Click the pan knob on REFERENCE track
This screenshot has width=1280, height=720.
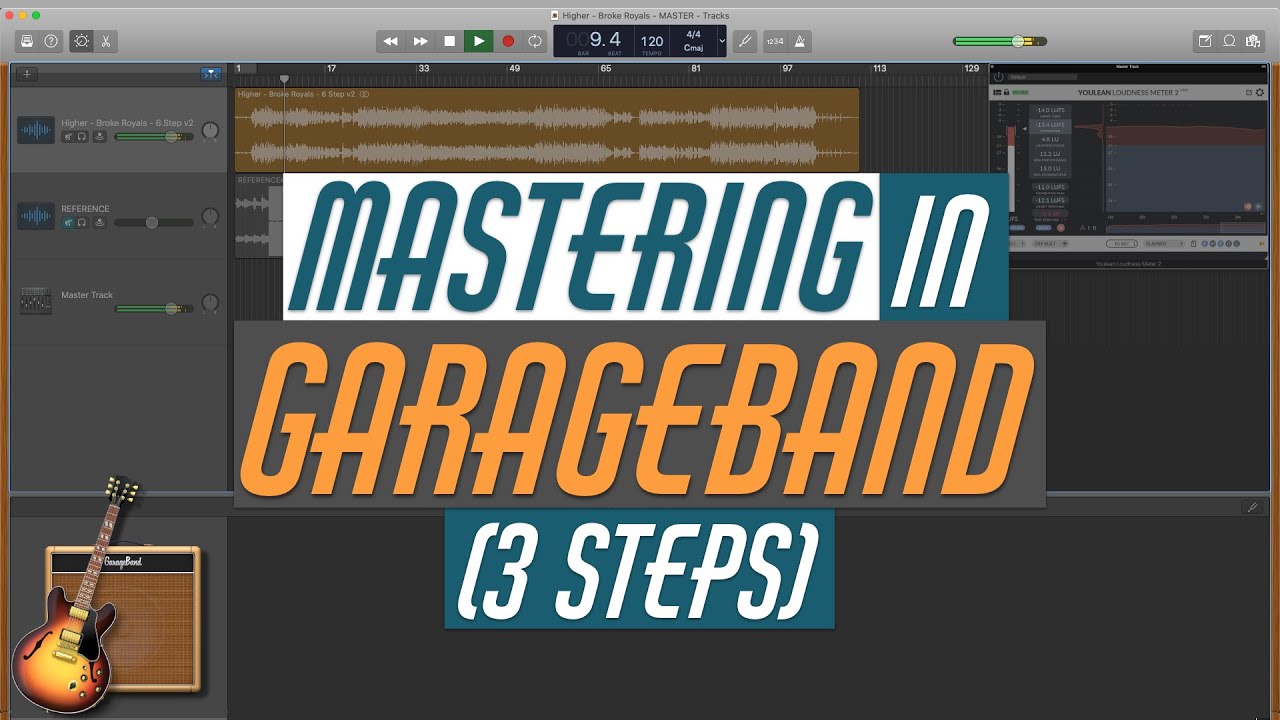click(210, 216)
